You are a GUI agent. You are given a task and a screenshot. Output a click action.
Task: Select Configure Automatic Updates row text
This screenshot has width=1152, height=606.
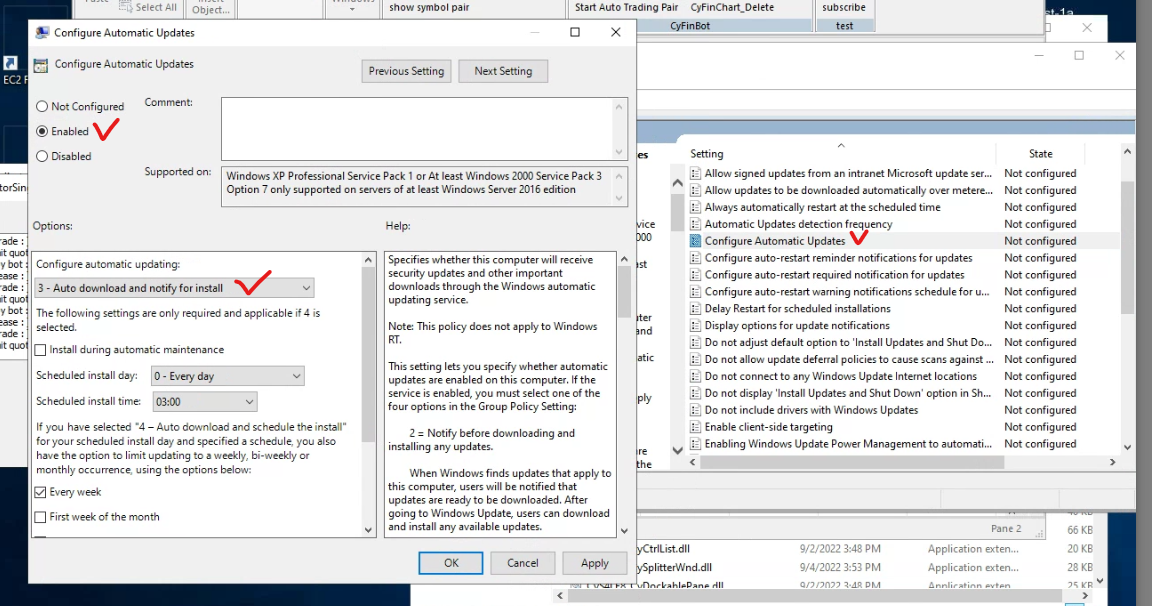point(775,241)
